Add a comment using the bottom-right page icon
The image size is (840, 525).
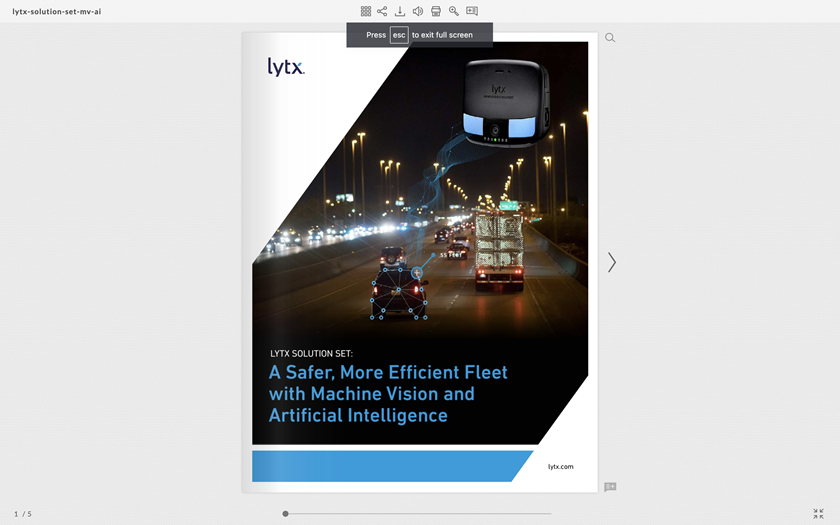tap(610, 487)
